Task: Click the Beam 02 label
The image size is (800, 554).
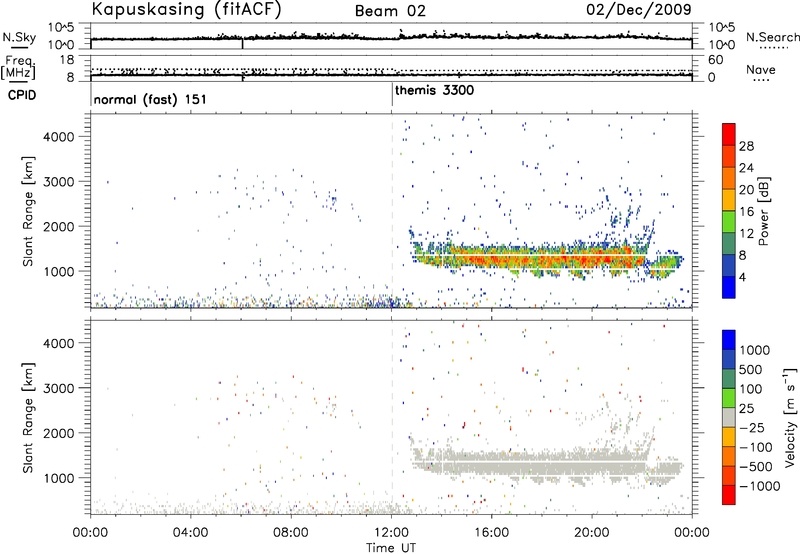Action: coord(390,11)
